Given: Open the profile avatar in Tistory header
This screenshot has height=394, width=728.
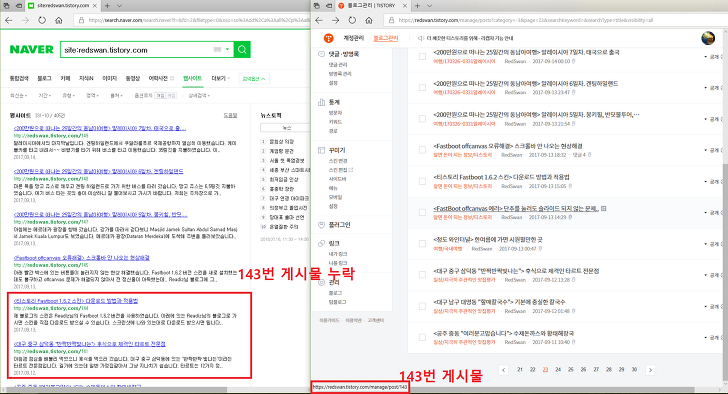Looking at the screenshot, I should point(708,38).
